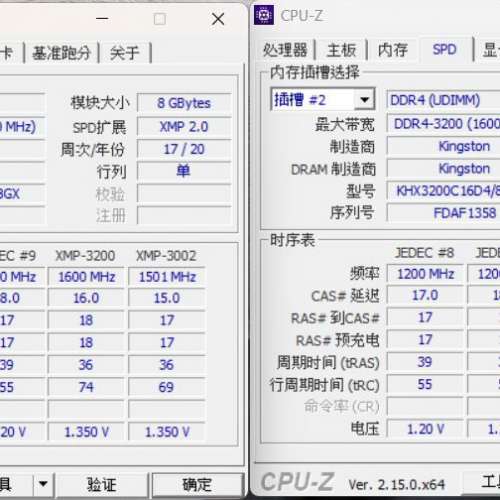Click the XMP-3200 column header
This screenshot has height=500, width=500.
pos(85,256)
